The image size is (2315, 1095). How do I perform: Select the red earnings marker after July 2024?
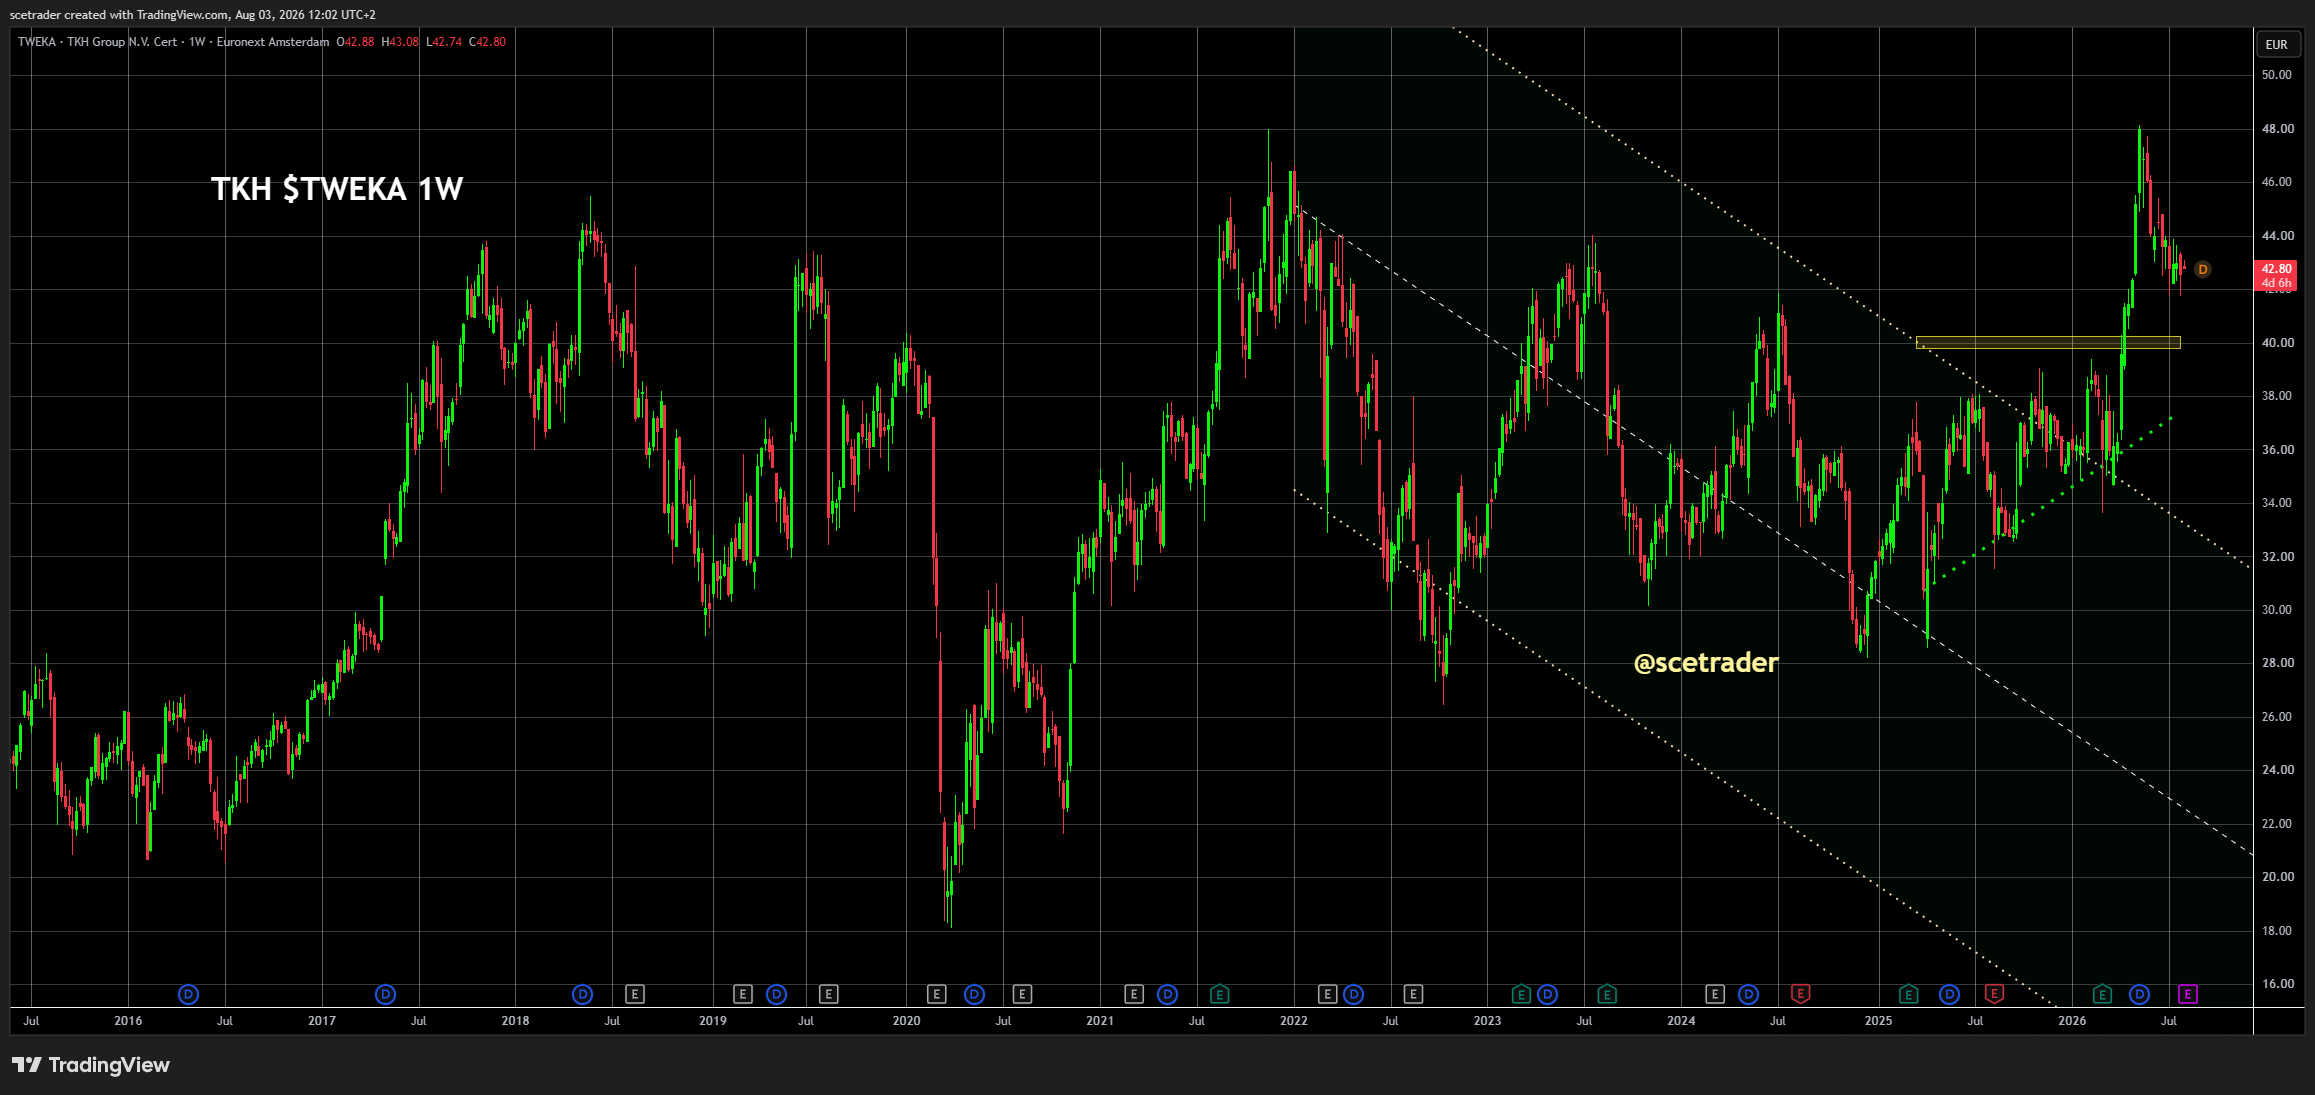[1800, 994]
